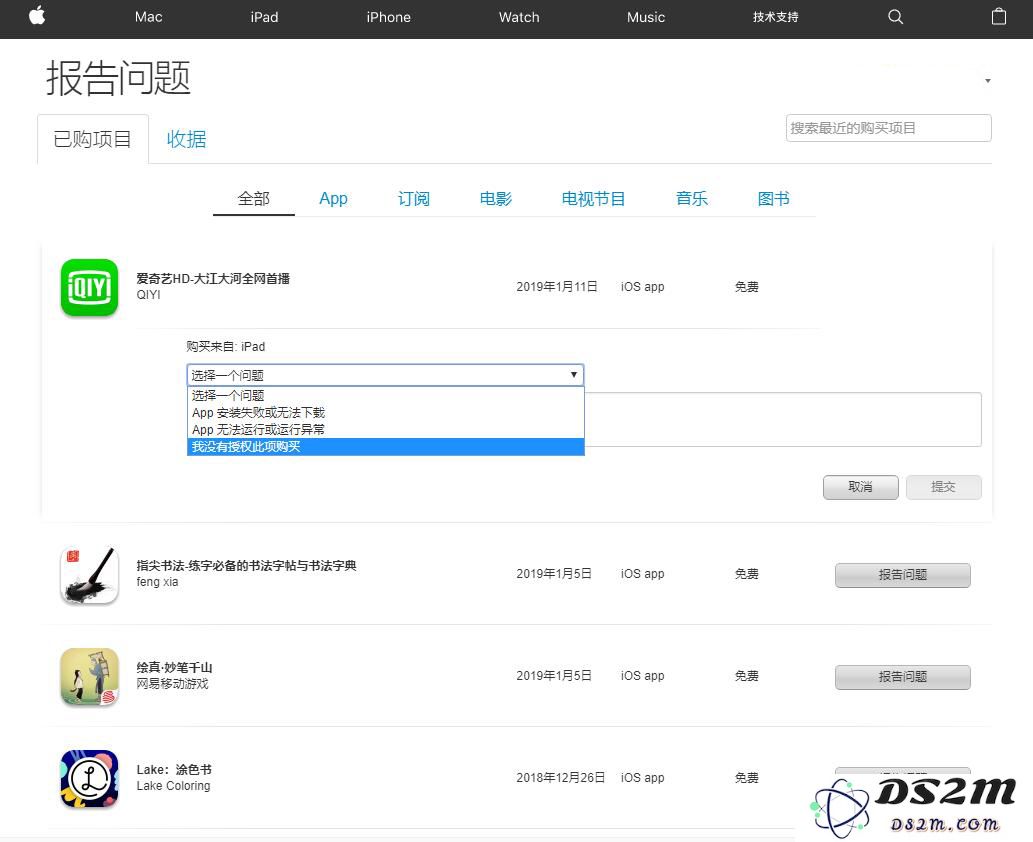1033x842 pixels.
Task: Choose App 无法运行或运行异常 option
Action: [x=385, y=430]
